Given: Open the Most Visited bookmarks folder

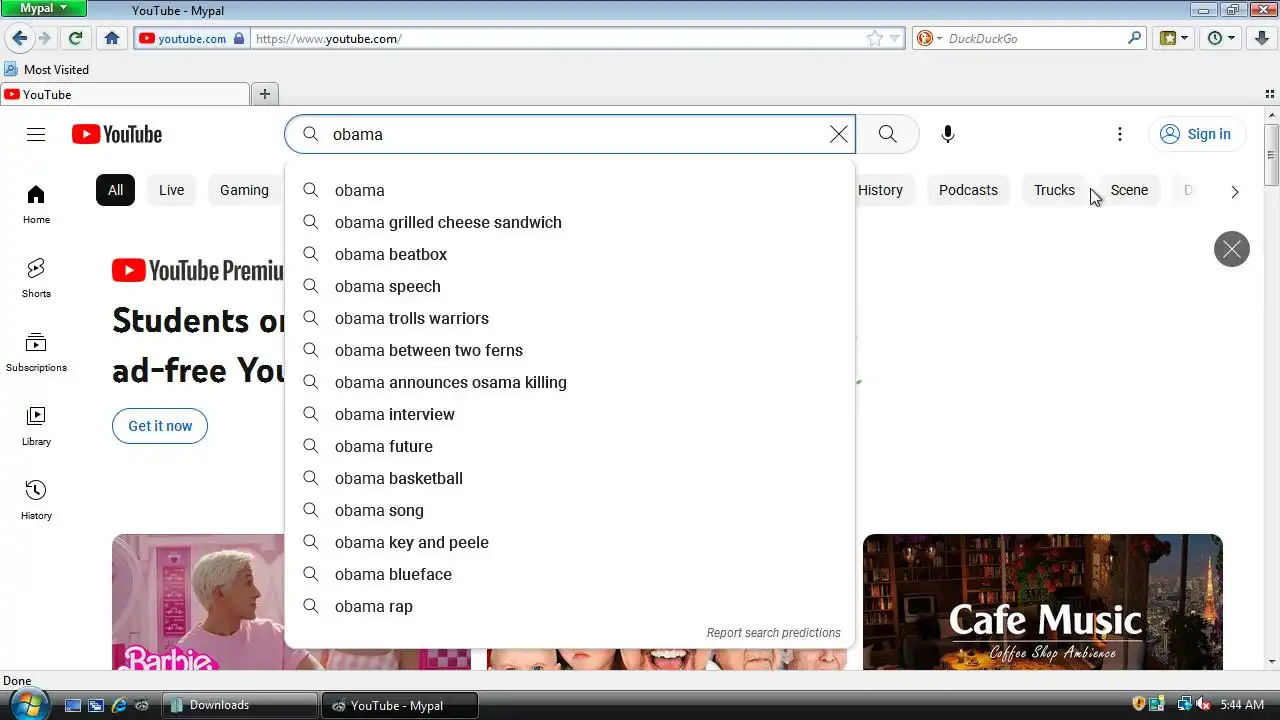Looking at the screenshot, I should pyautogui.click(x=47, y=69).
